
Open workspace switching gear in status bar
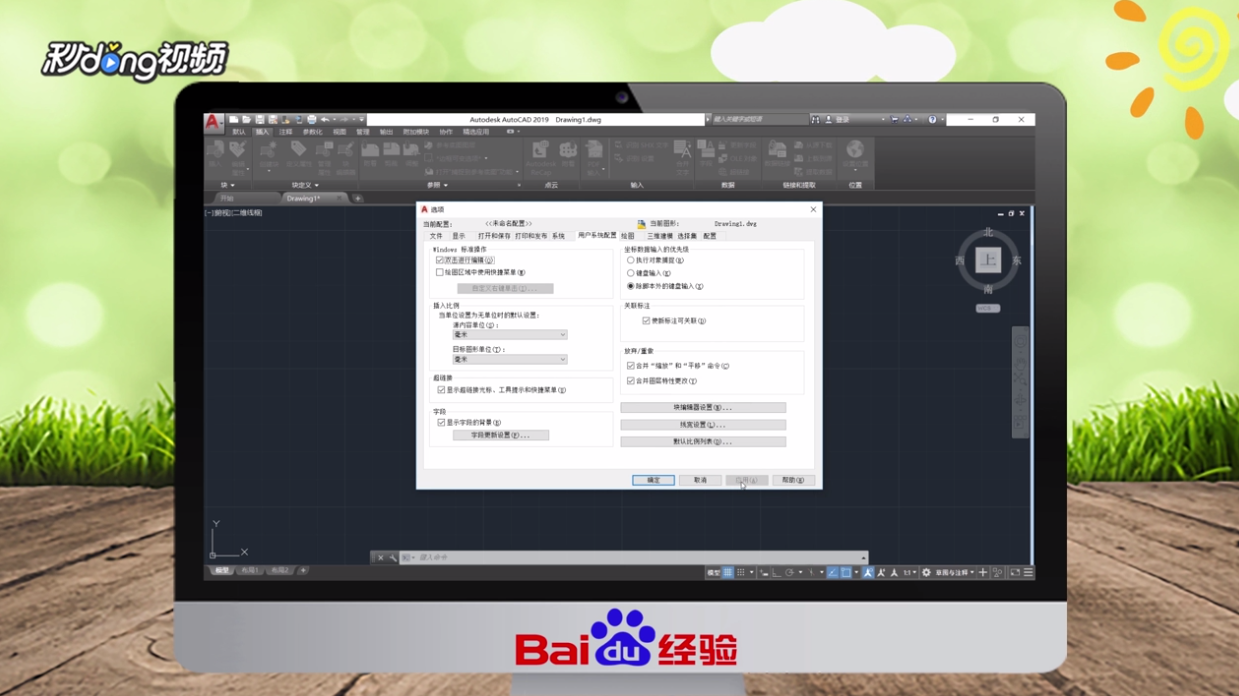[926, 573]
